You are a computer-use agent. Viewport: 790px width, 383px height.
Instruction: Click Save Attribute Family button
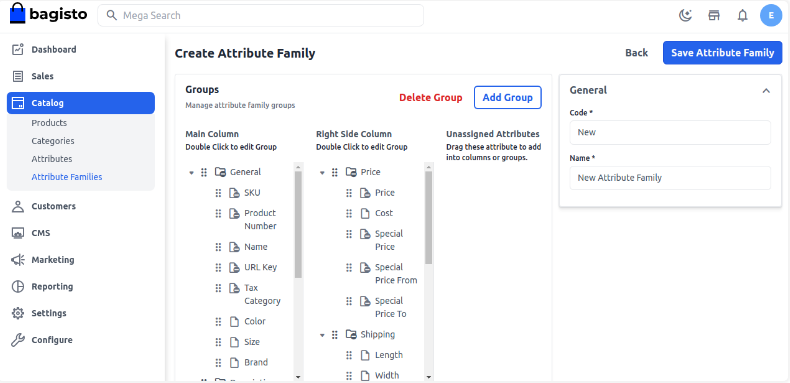point(722,53)
